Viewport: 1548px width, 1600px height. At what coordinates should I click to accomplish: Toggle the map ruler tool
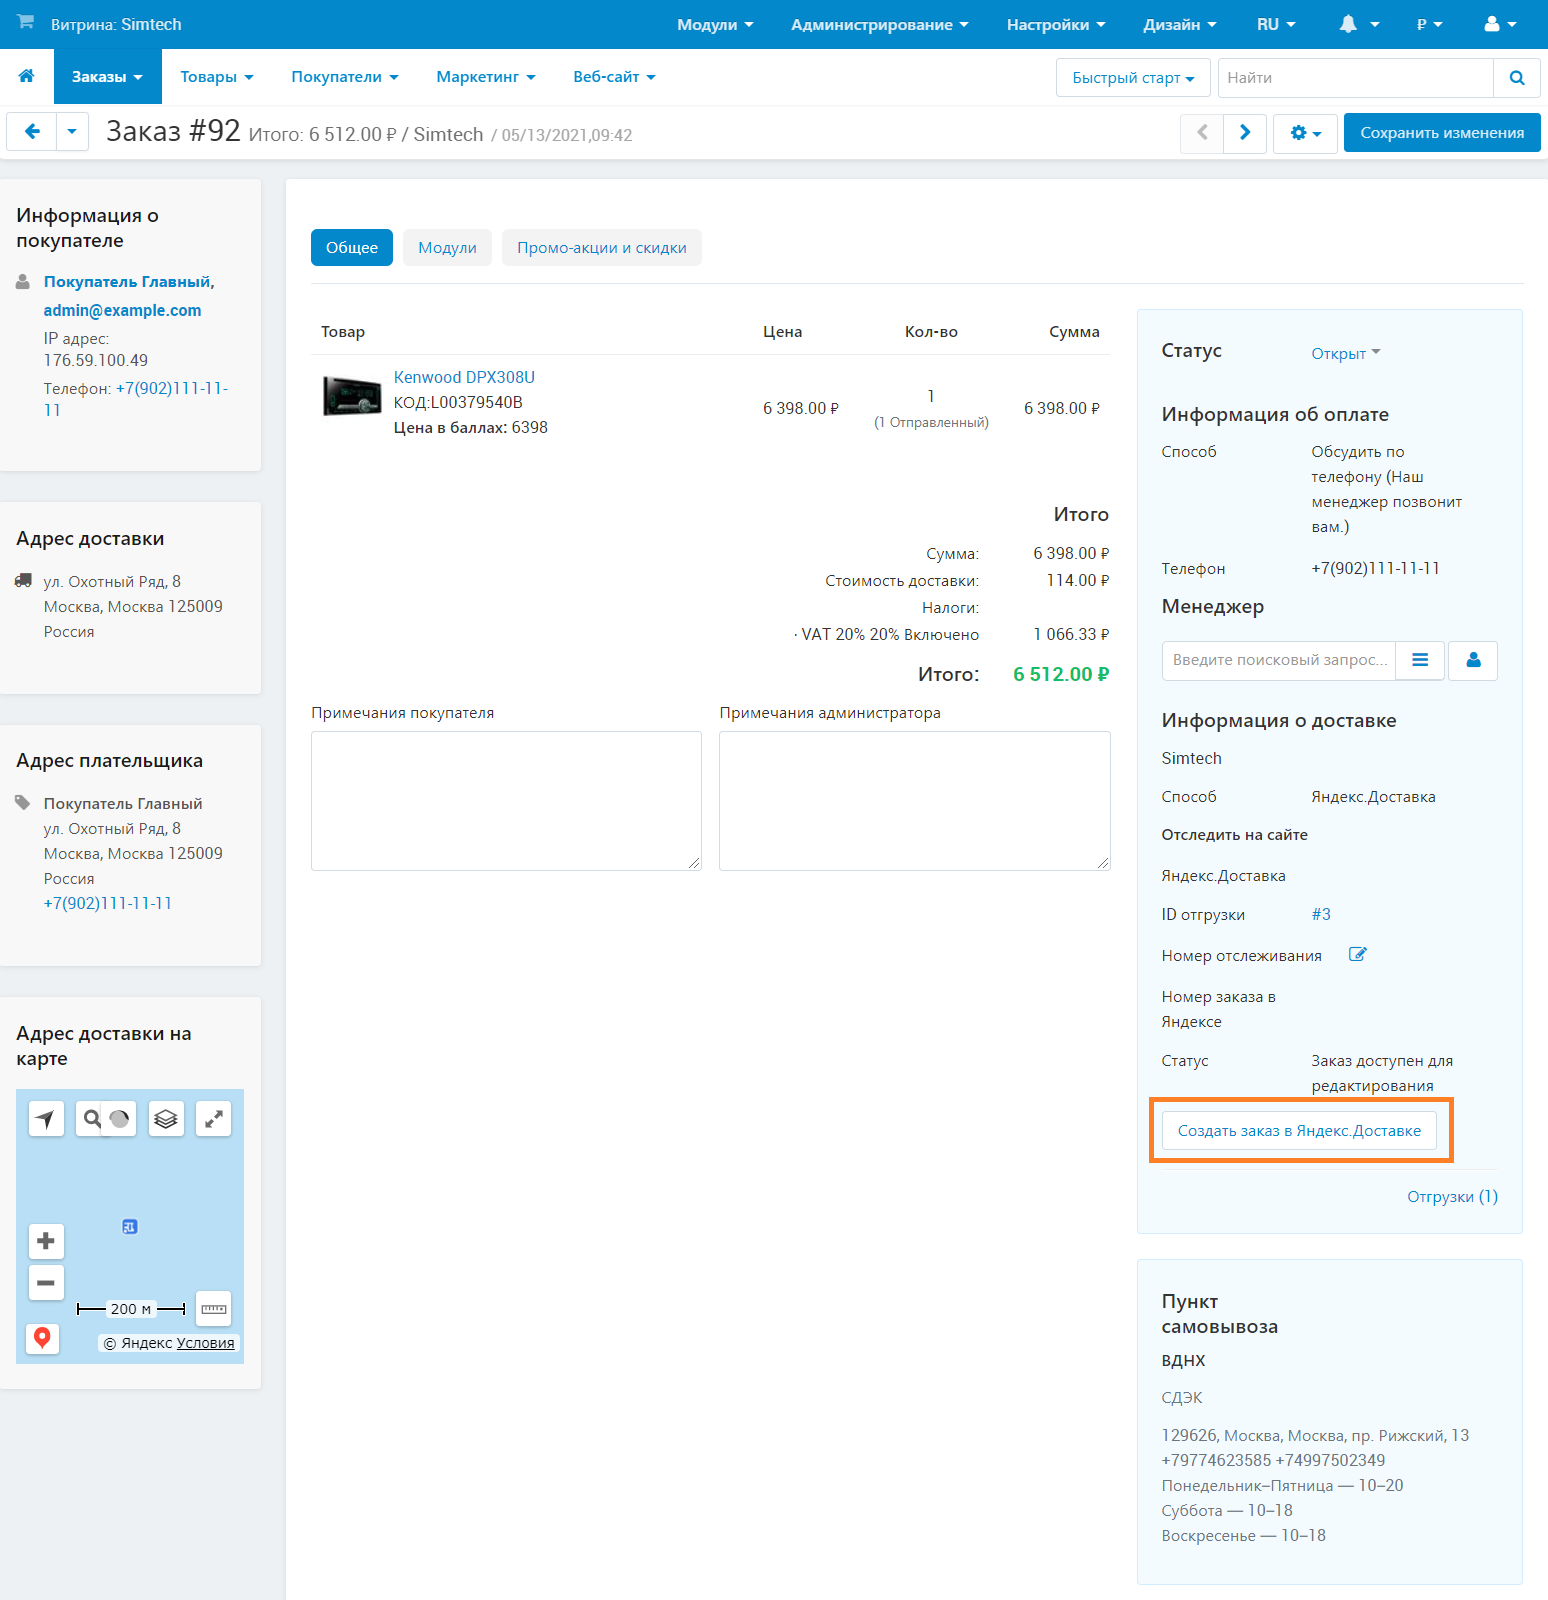coord(213,1309)
